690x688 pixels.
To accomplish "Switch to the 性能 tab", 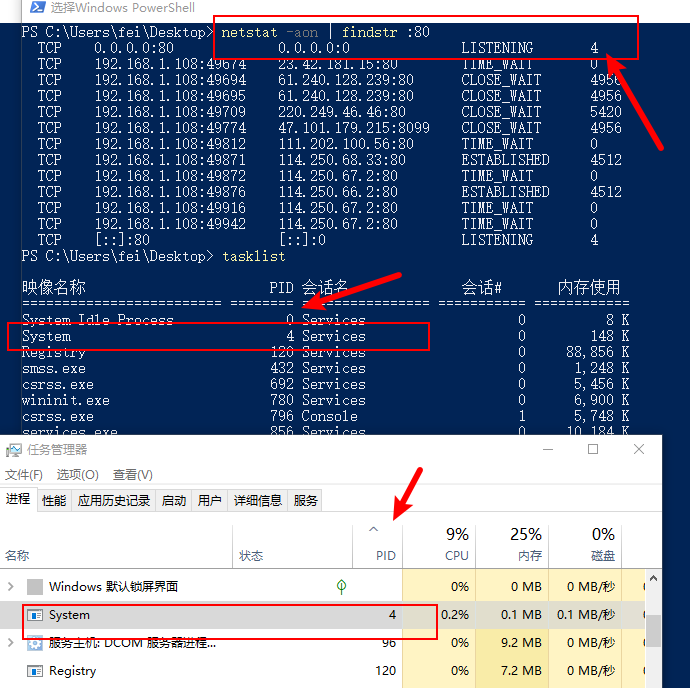I will click(54, 500).
